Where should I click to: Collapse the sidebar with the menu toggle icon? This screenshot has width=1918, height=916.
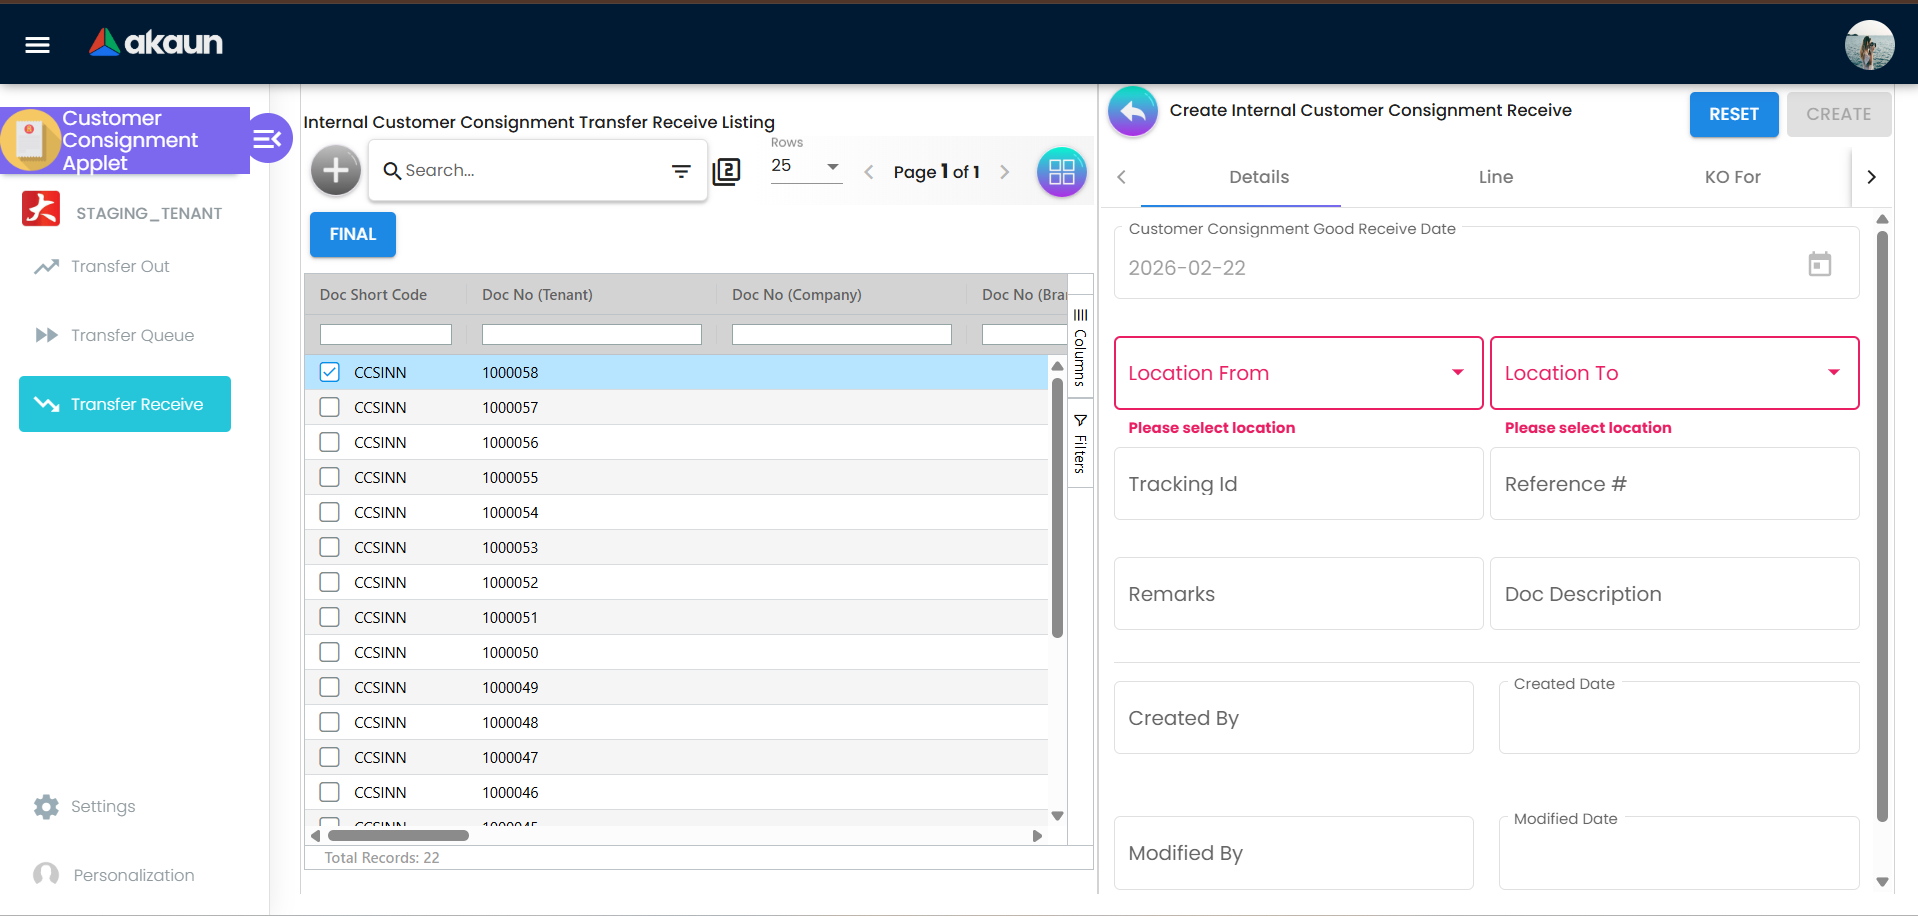coord(267,139)
